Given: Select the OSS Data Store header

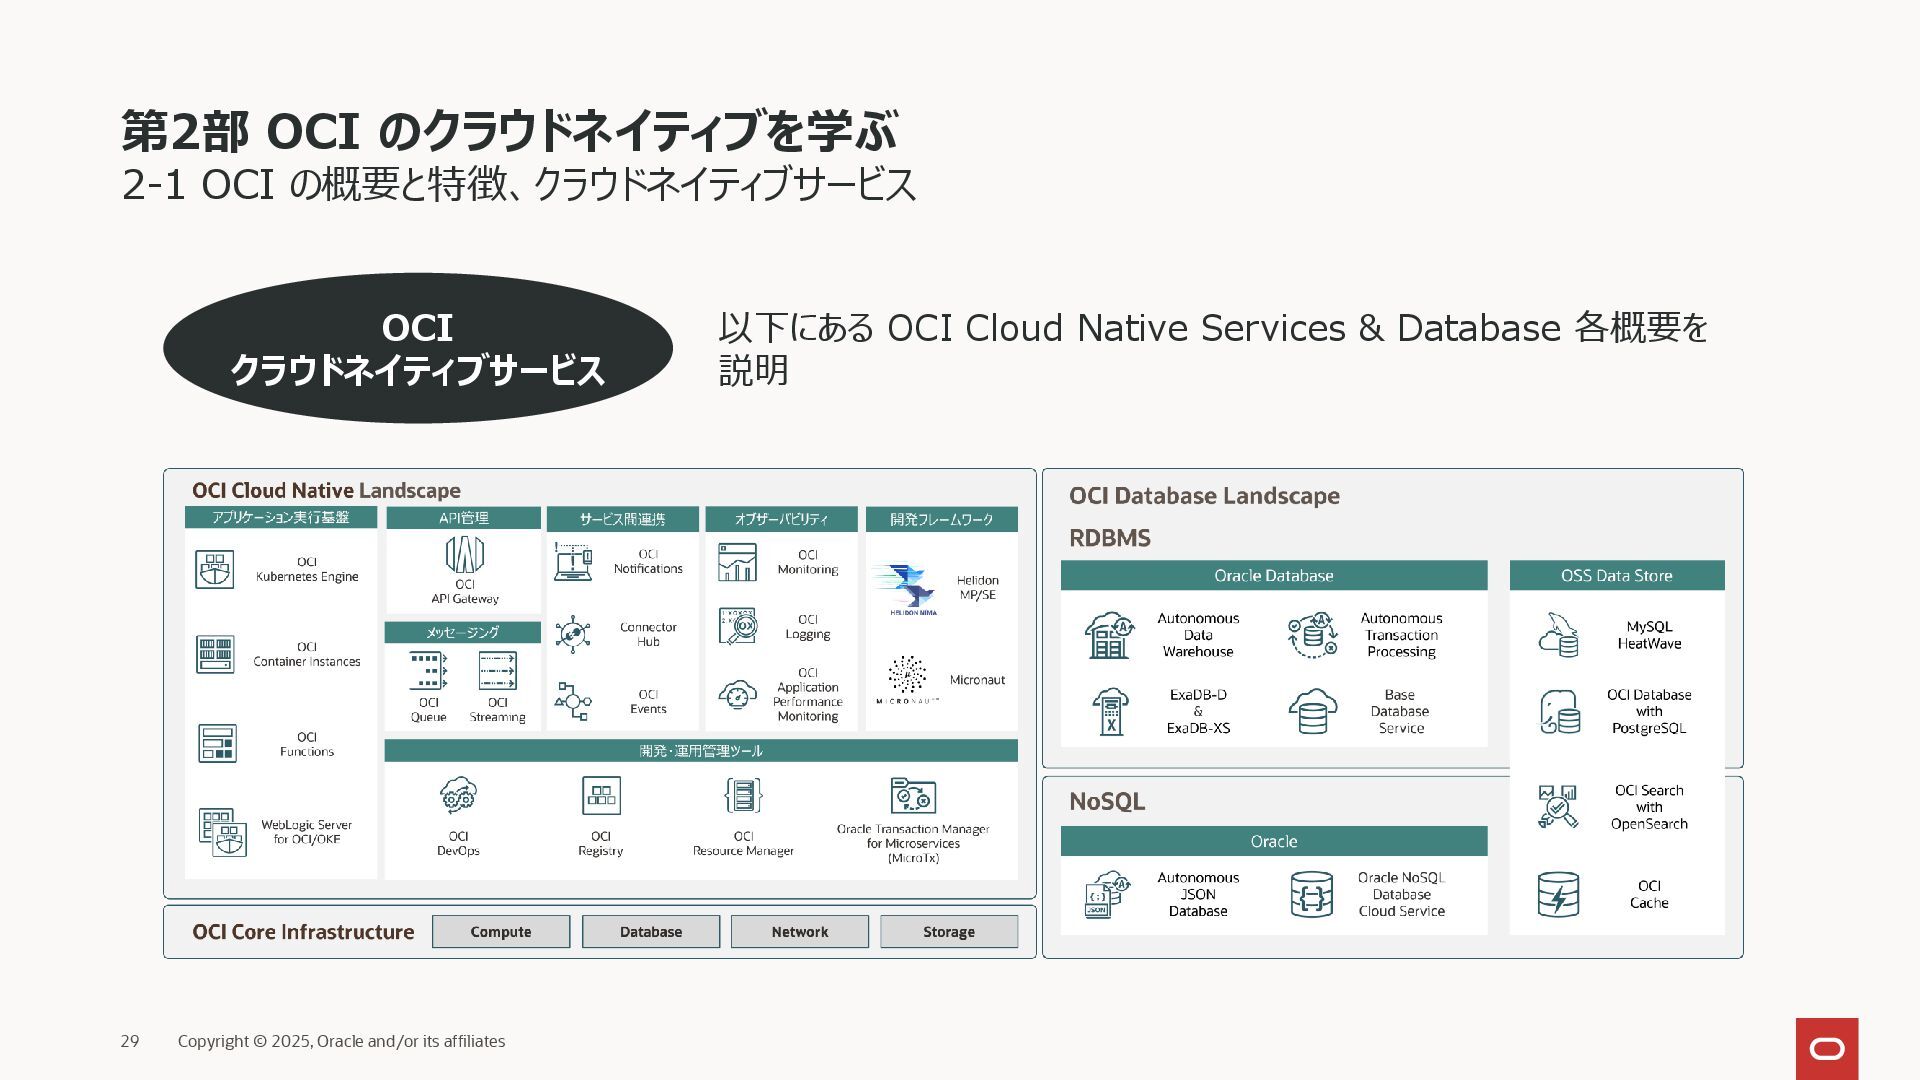Looking at the screenshot, I should 1616,575.
